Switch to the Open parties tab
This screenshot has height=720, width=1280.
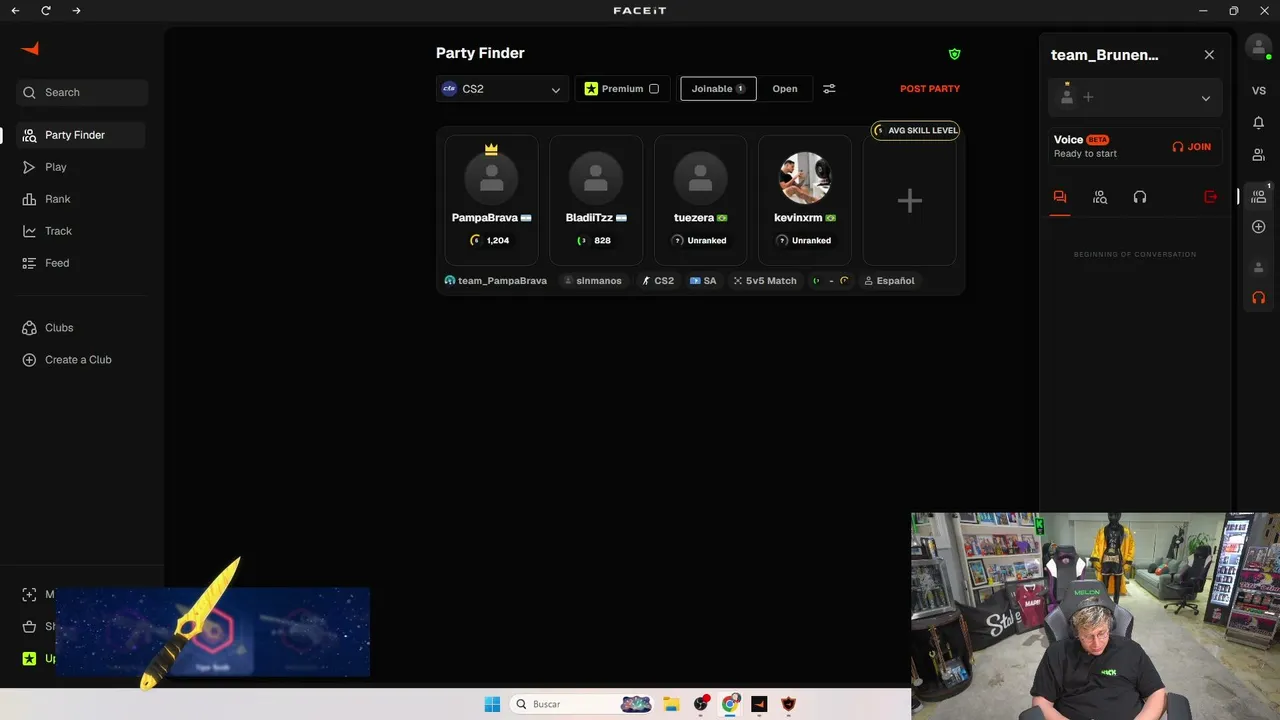(x=785, y=89)
